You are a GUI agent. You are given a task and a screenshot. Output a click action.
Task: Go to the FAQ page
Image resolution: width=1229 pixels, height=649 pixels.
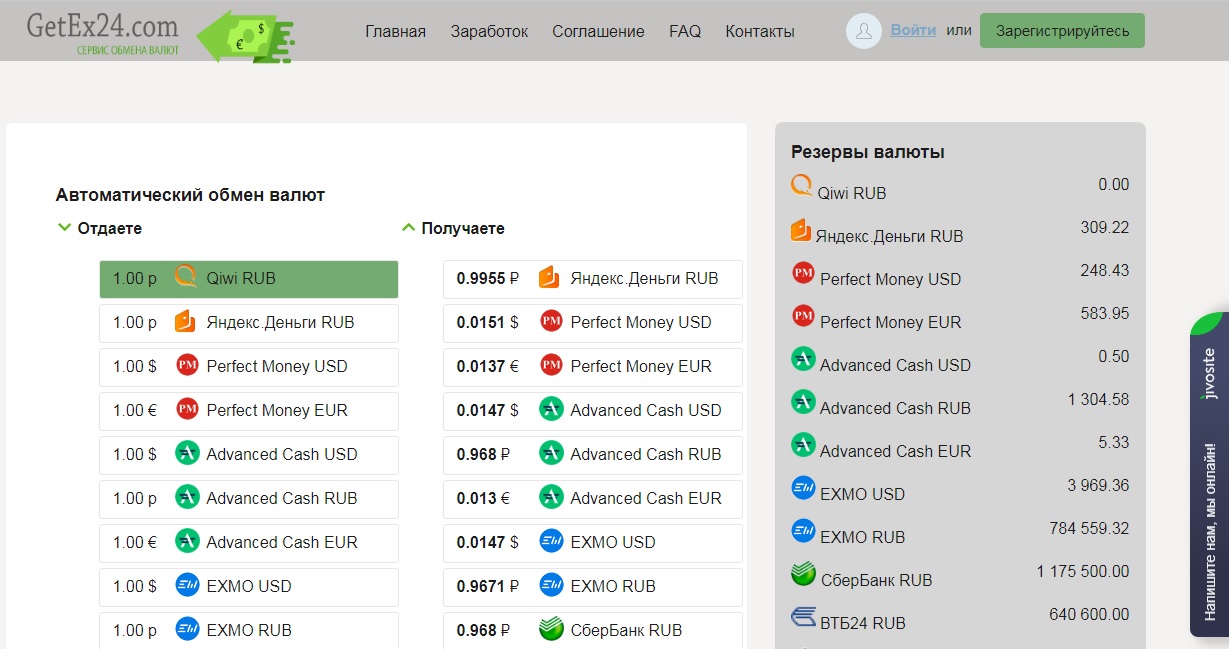[x=685, y=31]
